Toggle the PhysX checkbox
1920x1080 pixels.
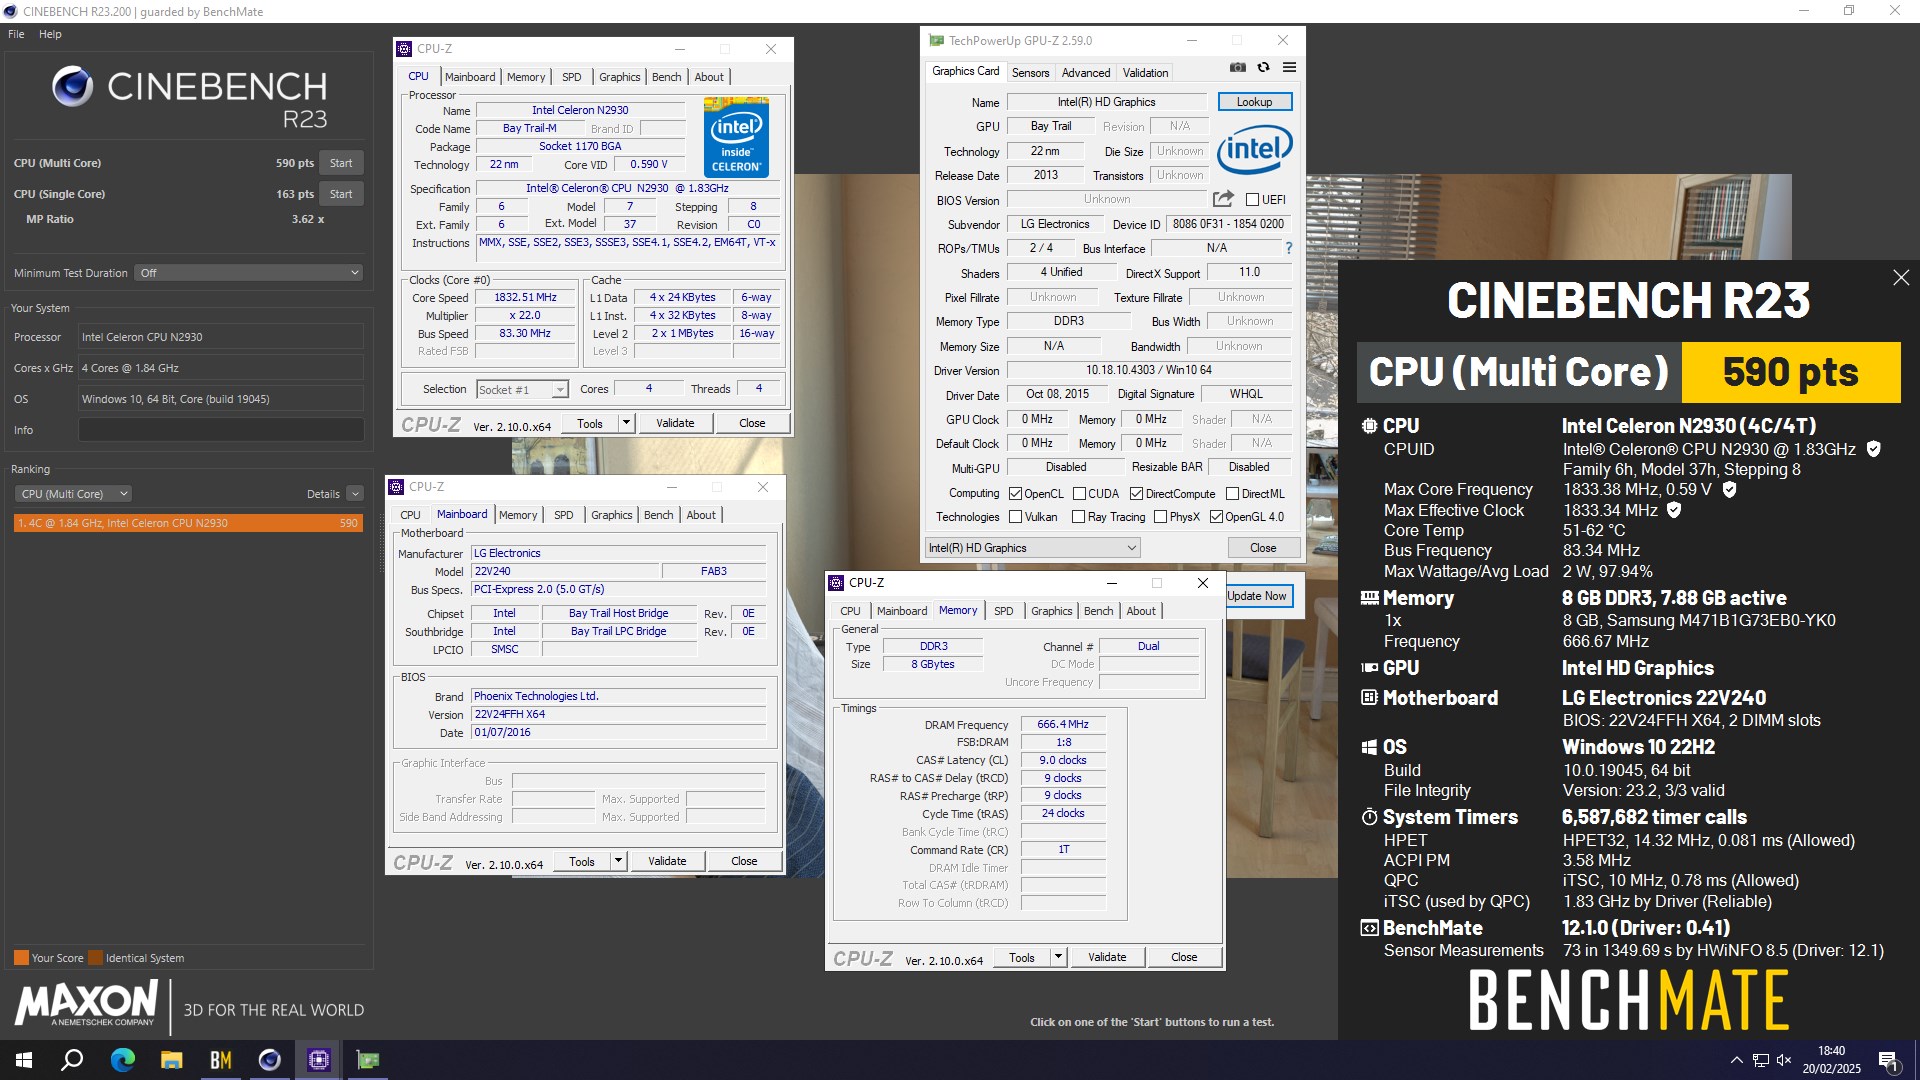point(1160,517)
